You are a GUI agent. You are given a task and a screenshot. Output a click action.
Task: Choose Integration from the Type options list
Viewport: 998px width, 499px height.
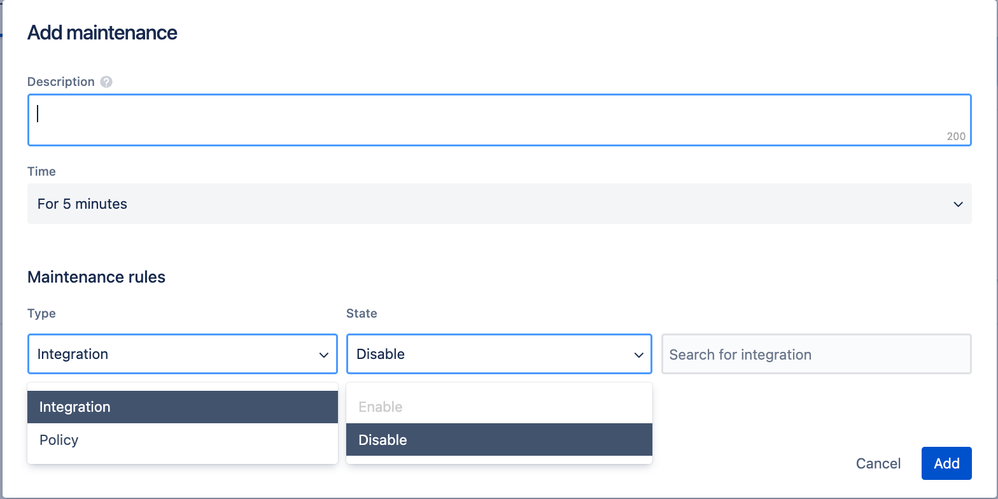(183, 407)
